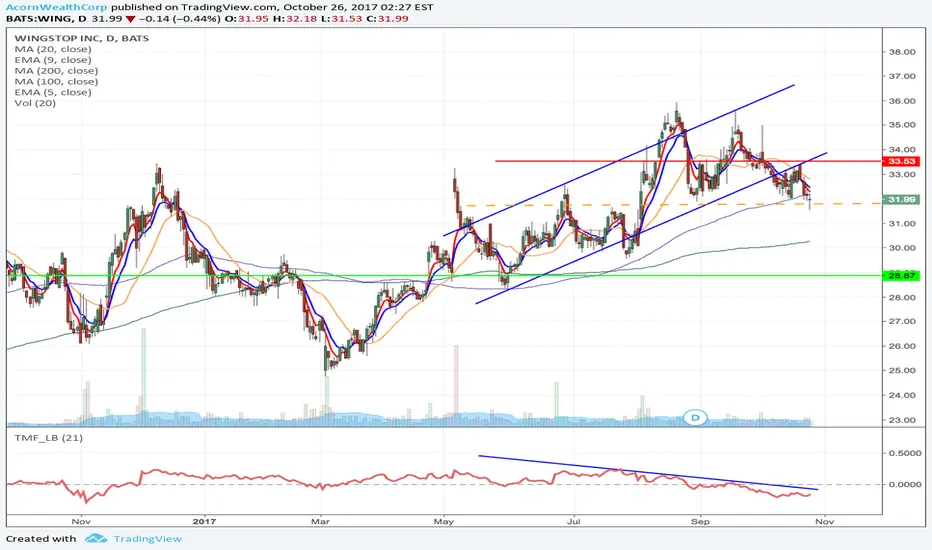Click the 0.0000 oscillator axis label
Image resolution: width=932 pixels, height=550 pixels.
pyautogui.click(x=905, y=485)
